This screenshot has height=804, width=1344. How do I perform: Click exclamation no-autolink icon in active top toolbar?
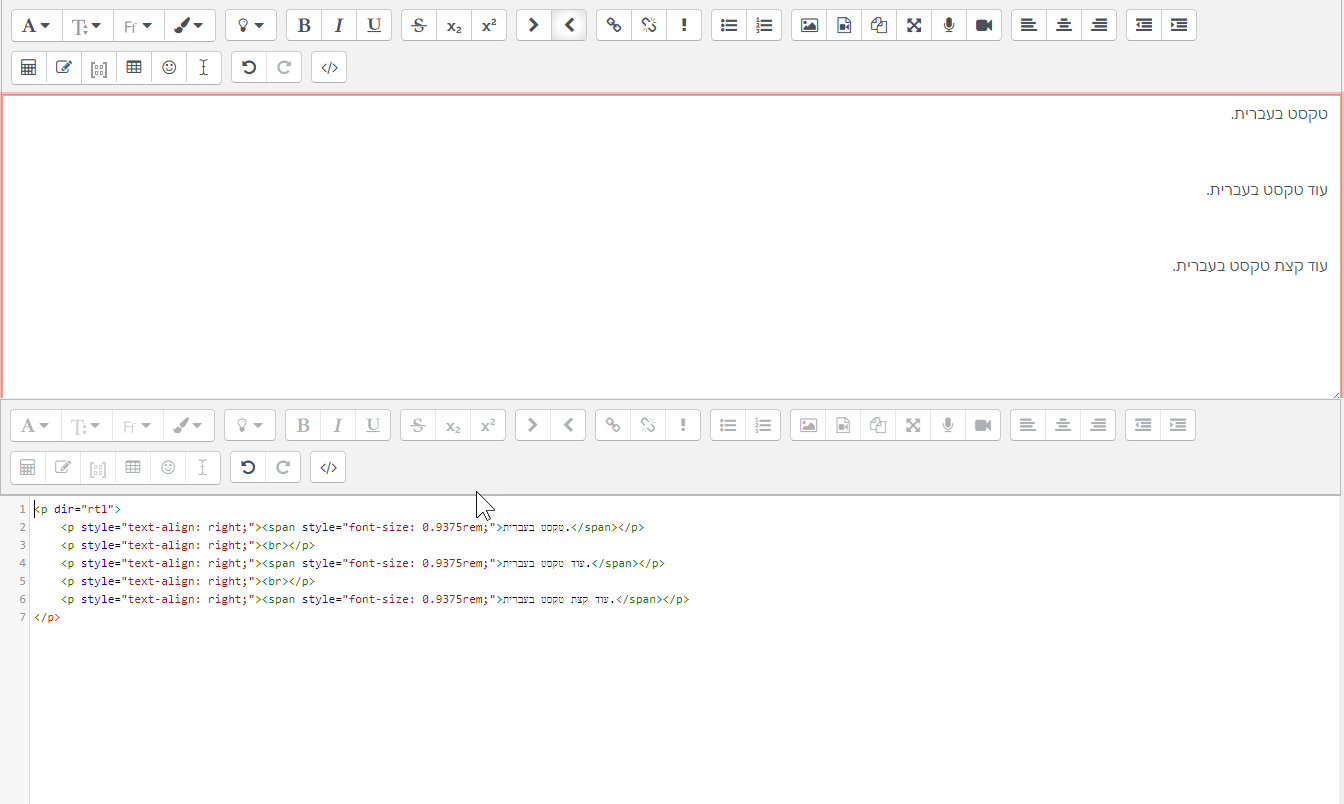tap(684, 25)
